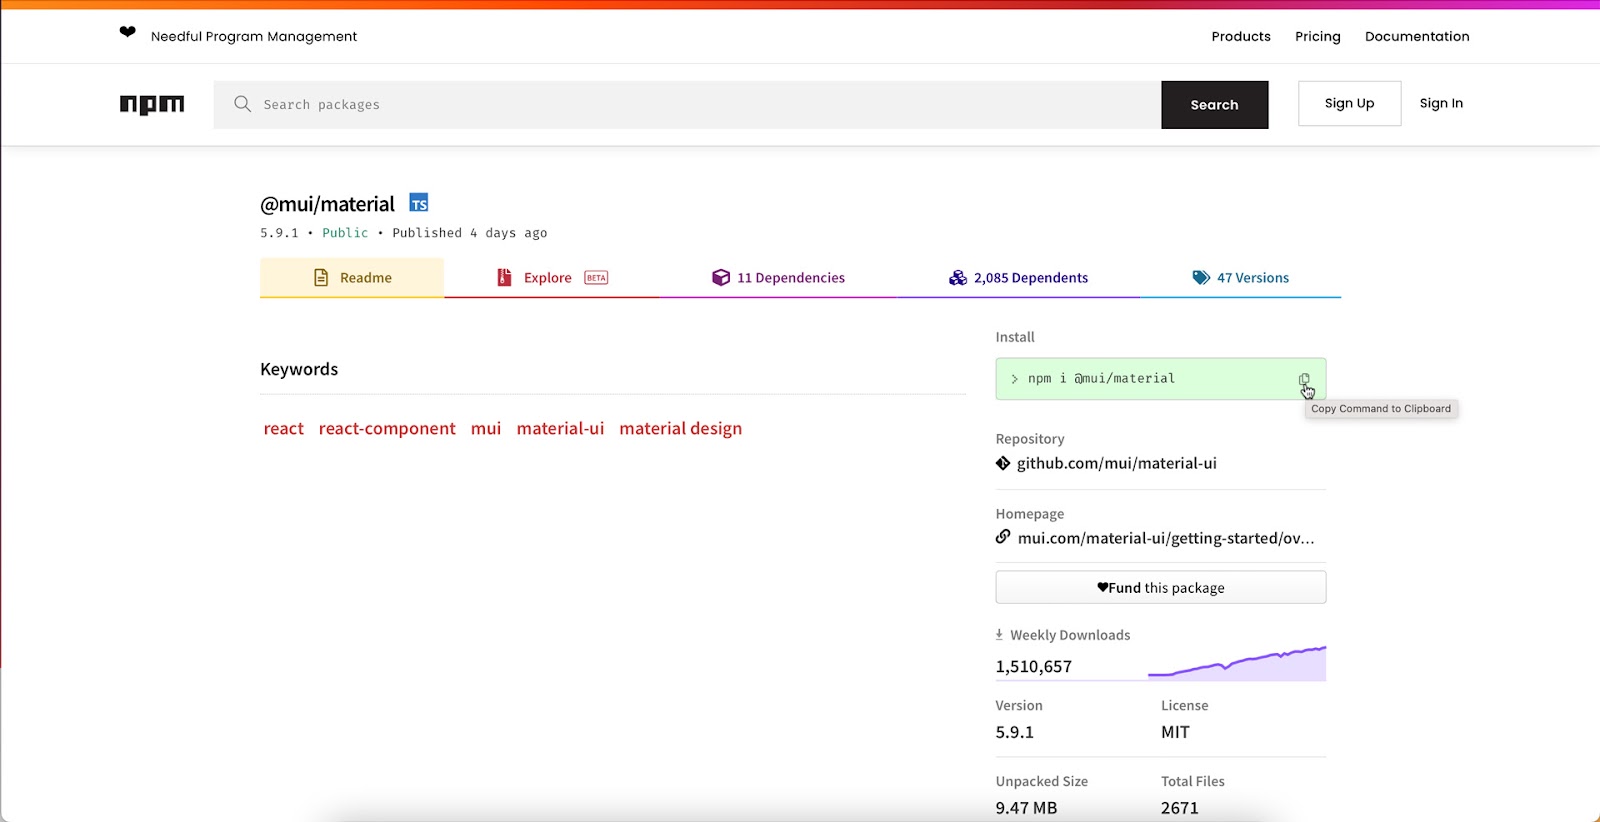The image size is (1600, 822).
Task: Click the BETA badge next to Explore
Action: coord(596,278)
